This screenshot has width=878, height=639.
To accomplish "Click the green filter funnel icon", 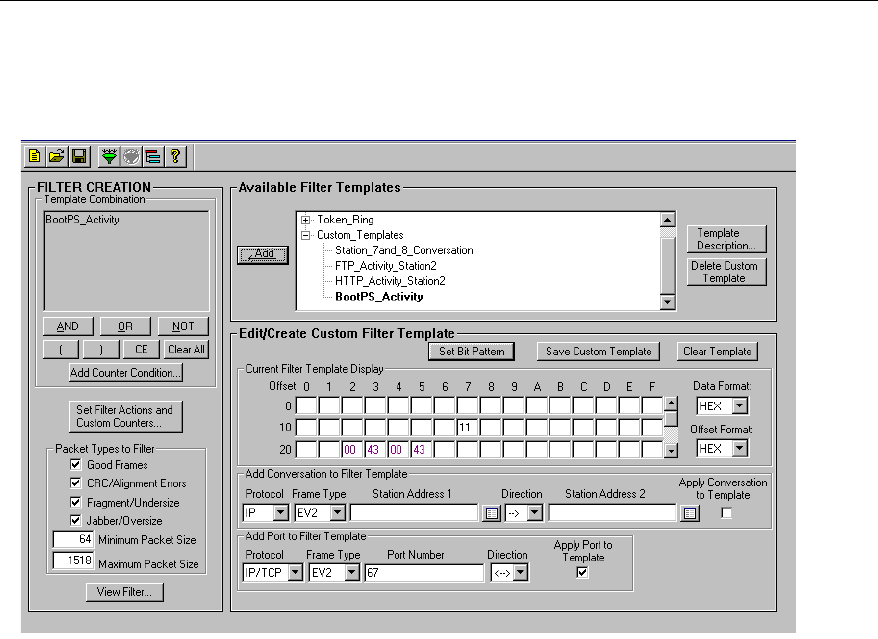I will coord(109,156).
